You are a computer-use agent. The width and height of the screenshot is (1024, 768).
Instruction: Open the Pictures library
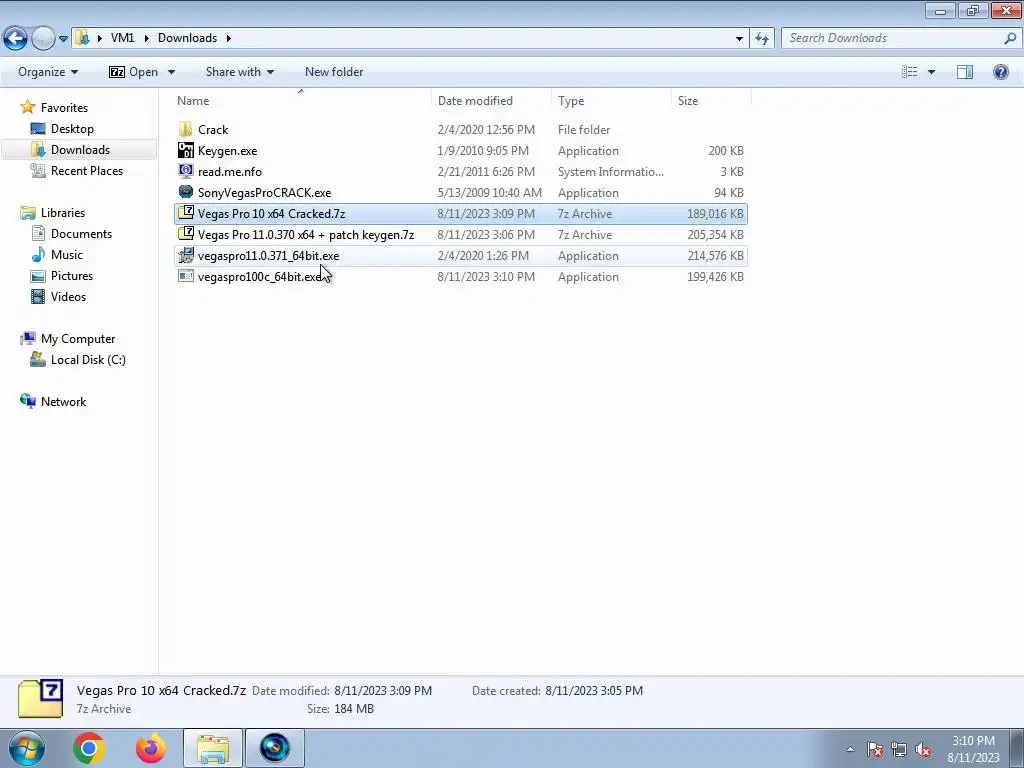click(x=72, y=276)
